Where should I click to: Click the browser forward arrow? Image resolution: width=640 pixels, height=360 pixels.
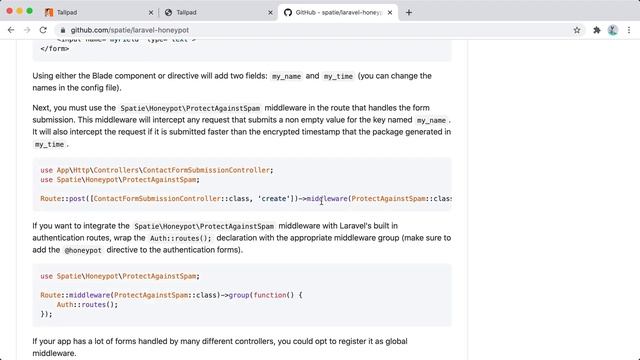[x=27, y=30]
